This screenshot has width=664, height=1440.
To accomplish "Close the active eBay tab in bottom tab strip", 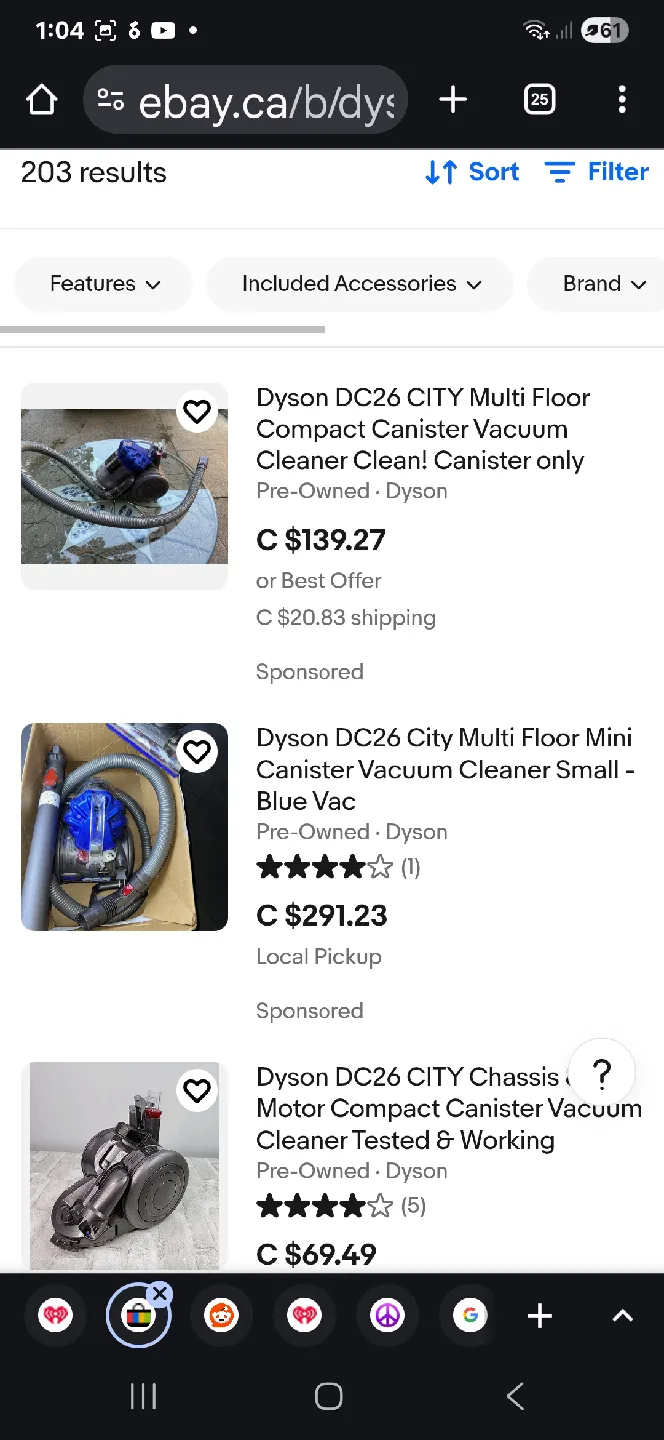I will point(160,1293).
